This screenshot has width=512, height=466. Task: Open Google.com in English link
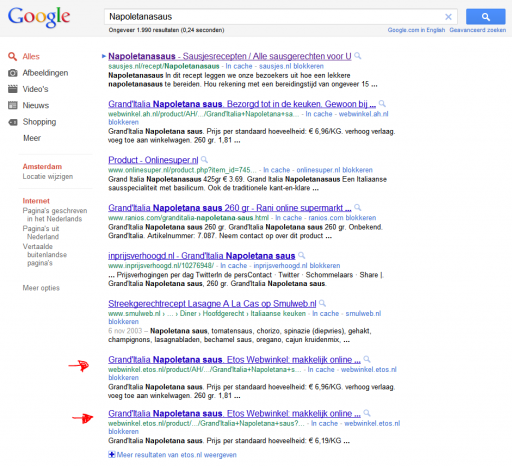(x=416, y=30)
